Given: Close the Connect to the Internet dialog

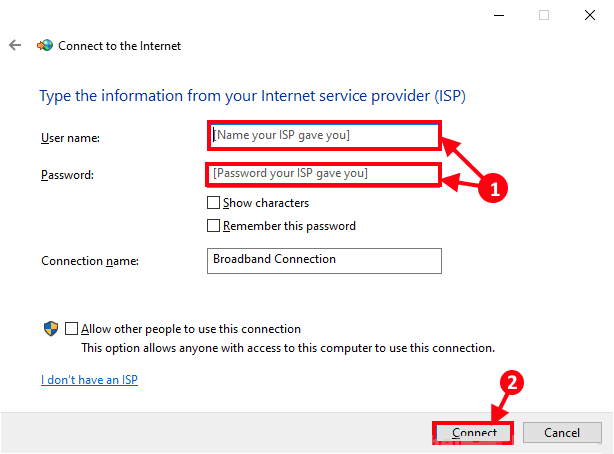Looking at the screenshot, I should click(x=590, y=15).
